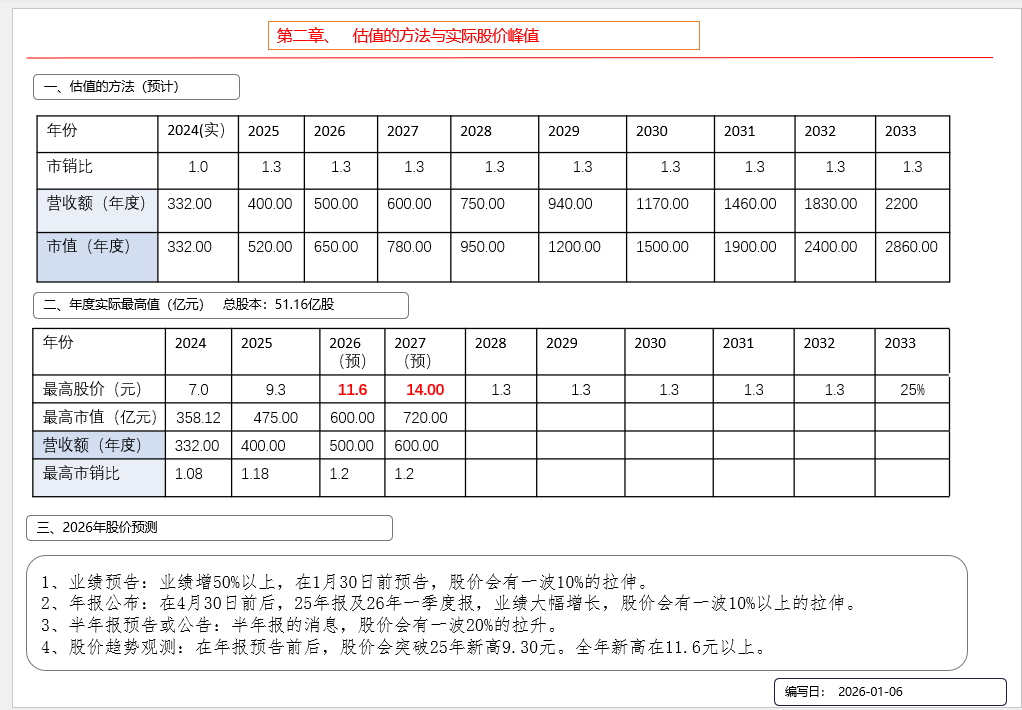Select header cell 2024(实) in first table
This screenshot has width=1022, height=710.
pyautogui.click(x=197, y=134)
